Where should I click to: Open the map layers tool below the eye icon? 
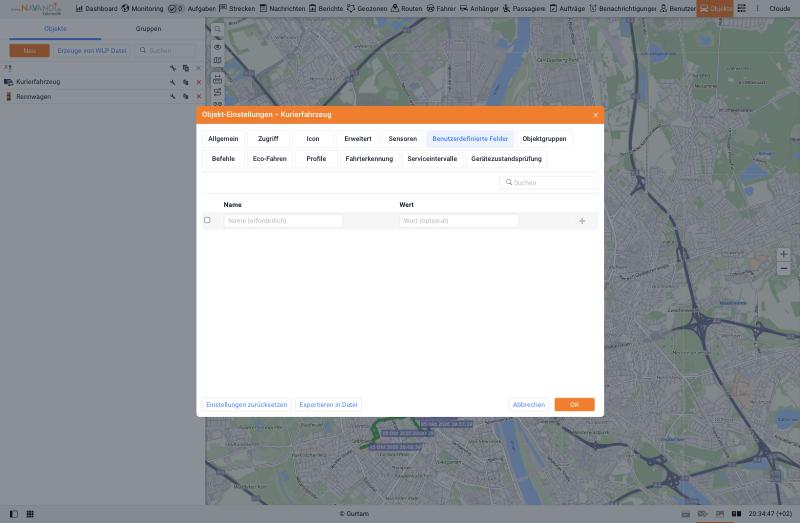217,60
